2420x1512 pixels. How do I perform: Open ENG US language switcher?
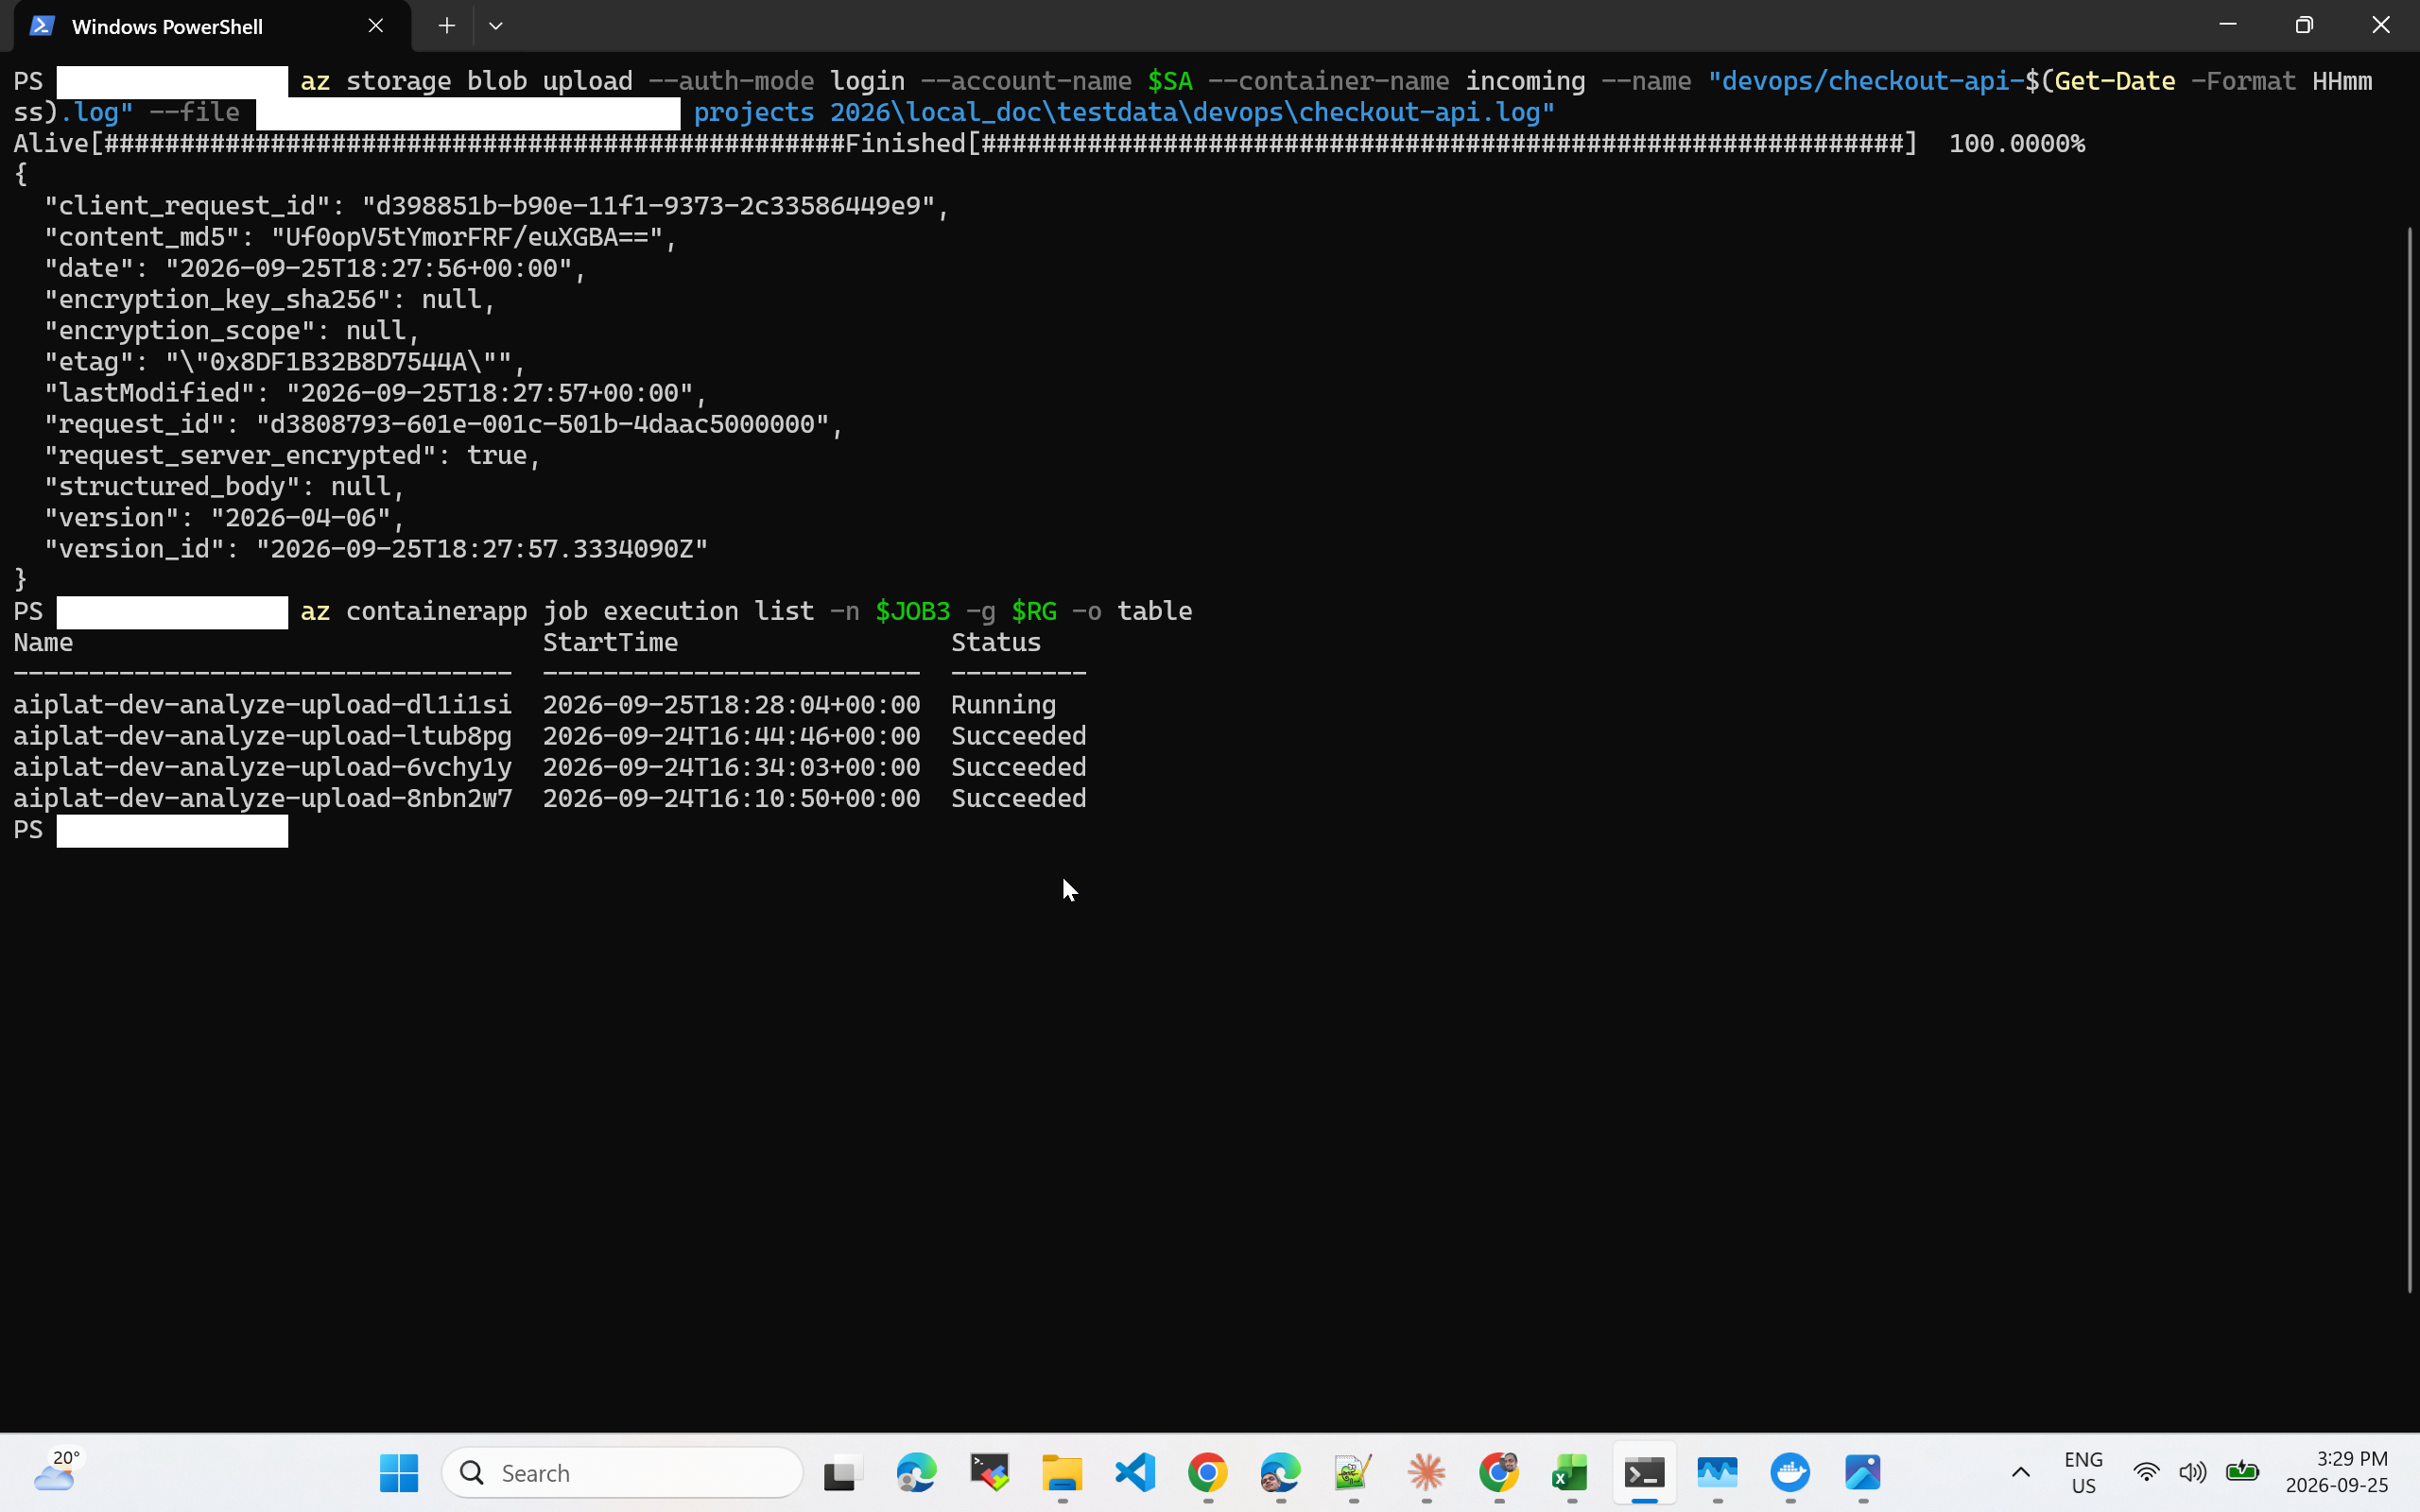[x=2084, y=1472]
